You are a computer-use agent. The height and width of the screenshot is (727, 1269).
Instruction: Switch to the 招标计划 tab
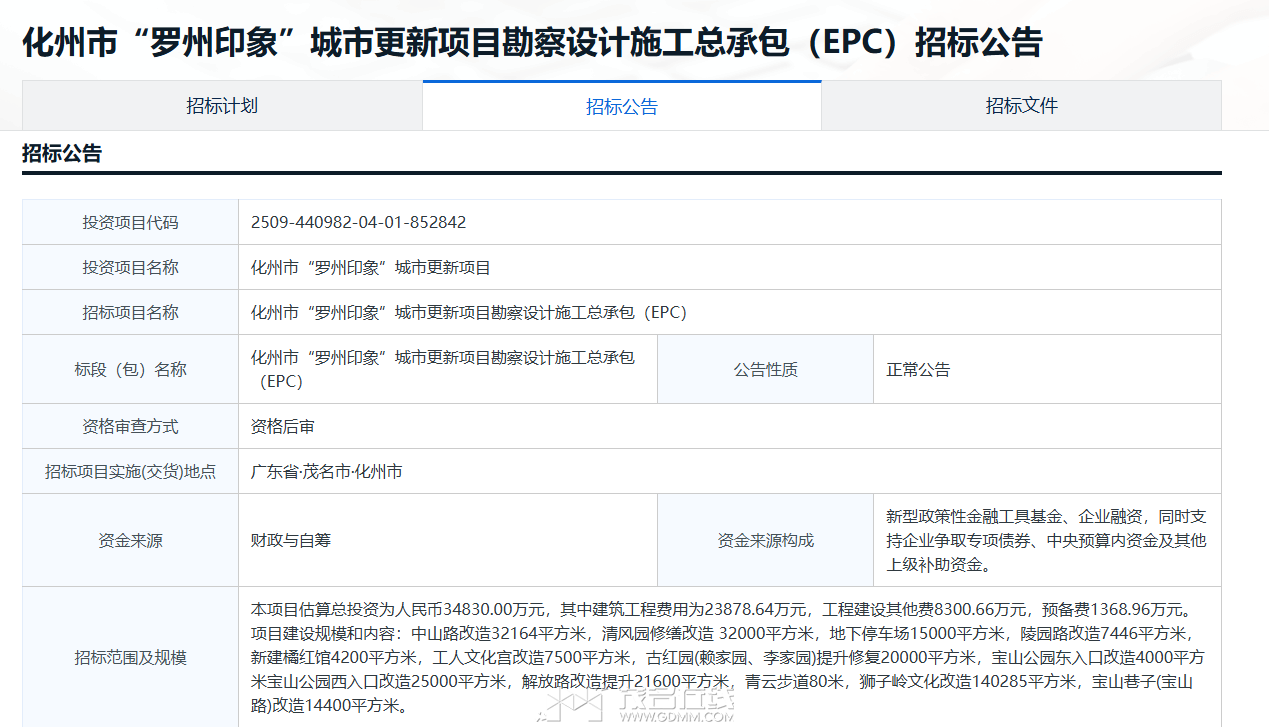222,106
